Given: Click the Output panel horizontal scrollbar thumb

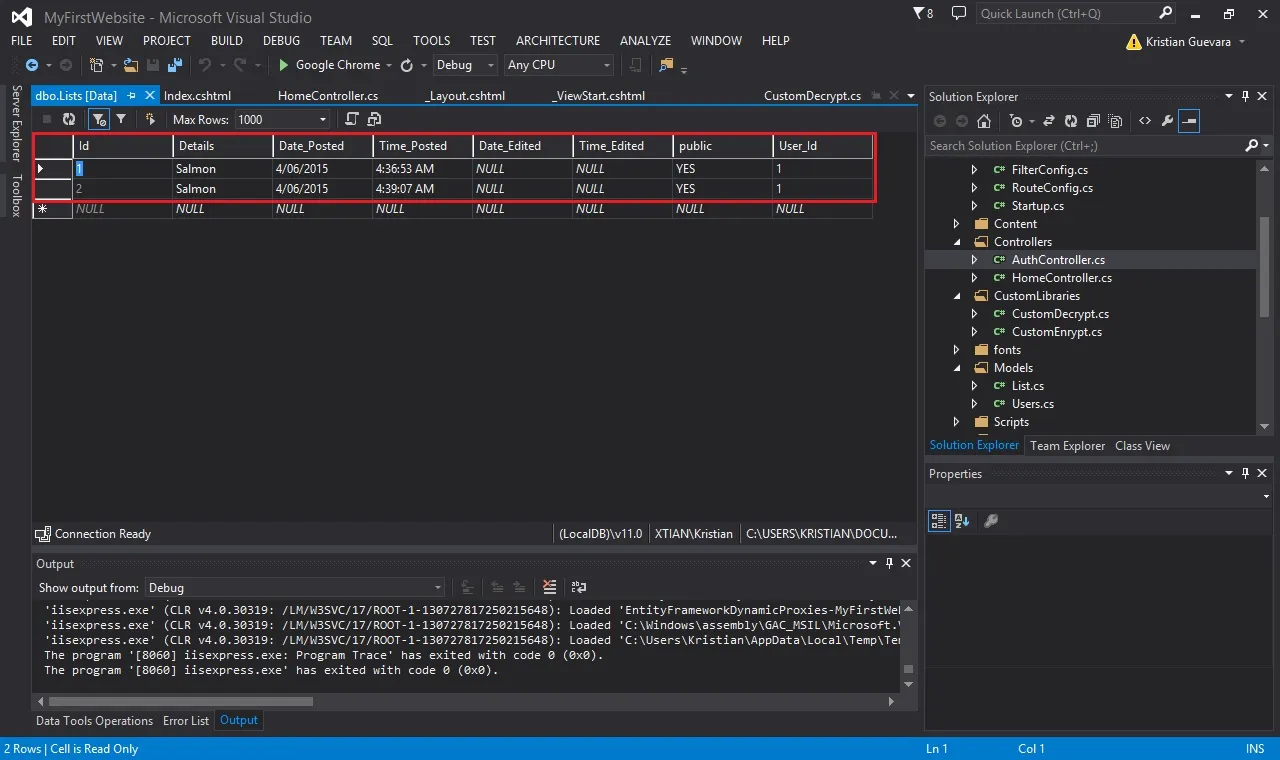Looking at the screenshot, I should [180, 702].
